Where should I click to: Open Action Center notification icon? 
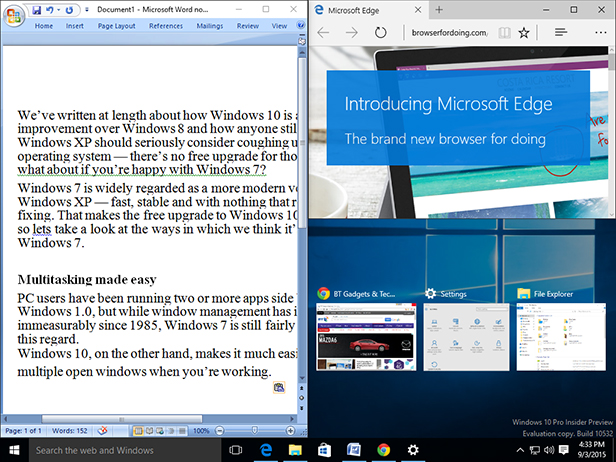(564, 450)
